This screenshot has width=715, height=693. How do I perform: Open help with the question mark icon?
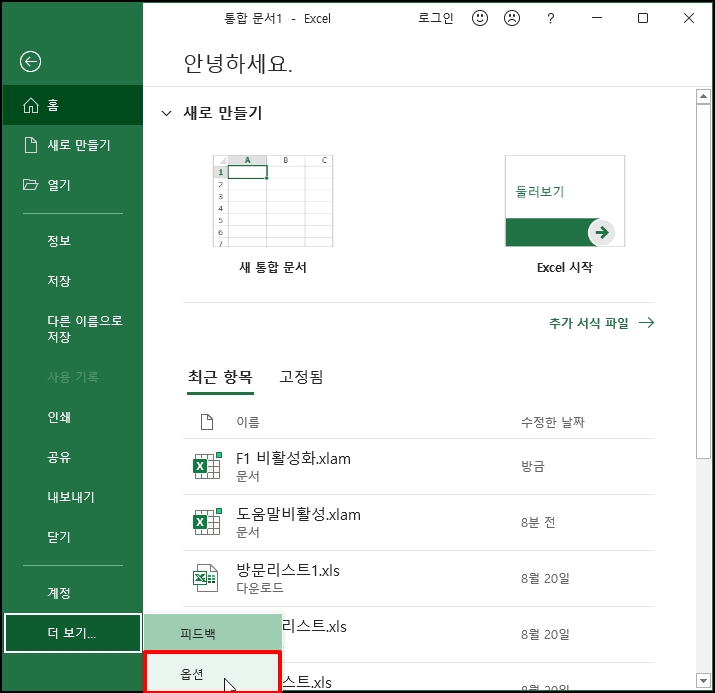click(x=551, y=18)
